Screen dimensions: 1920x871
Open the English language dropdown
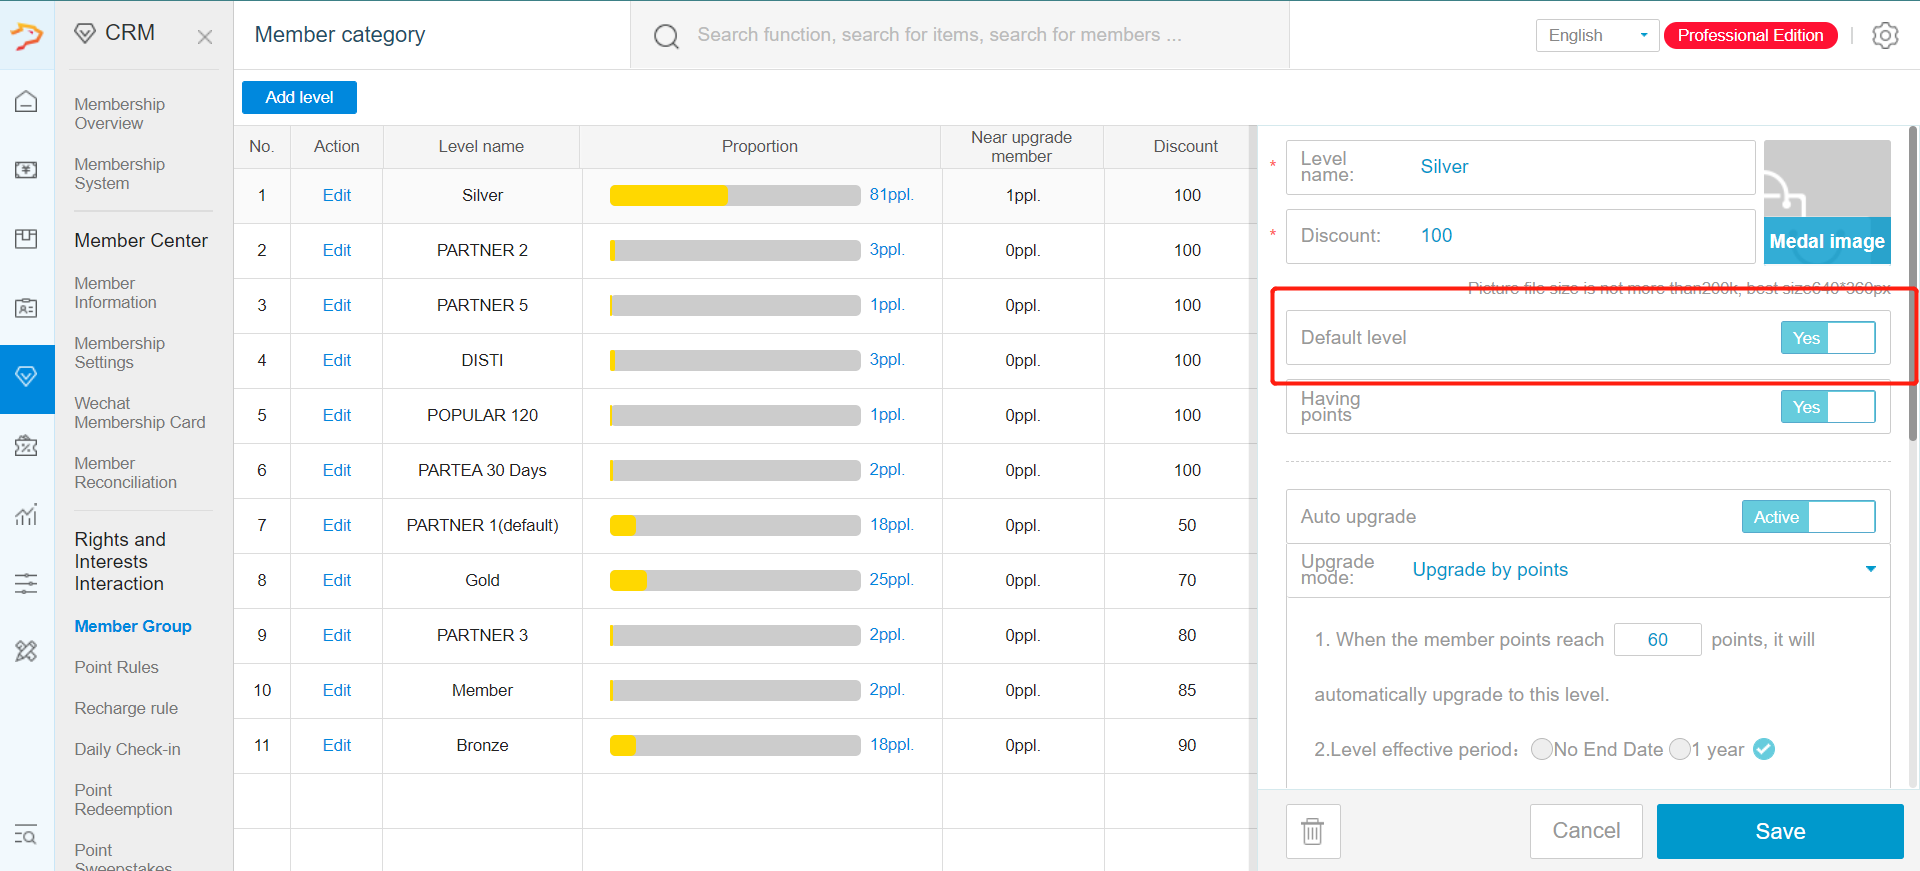click(x=1597, y=35)
